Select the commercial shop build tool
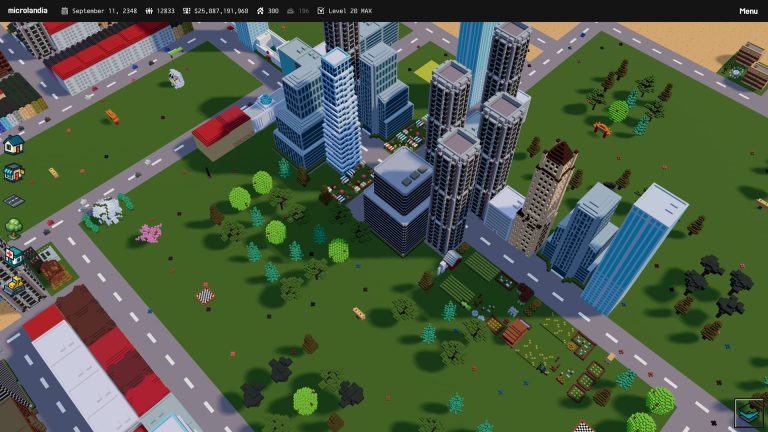Viewport: 768px width, 432px height. click(13, 172)
